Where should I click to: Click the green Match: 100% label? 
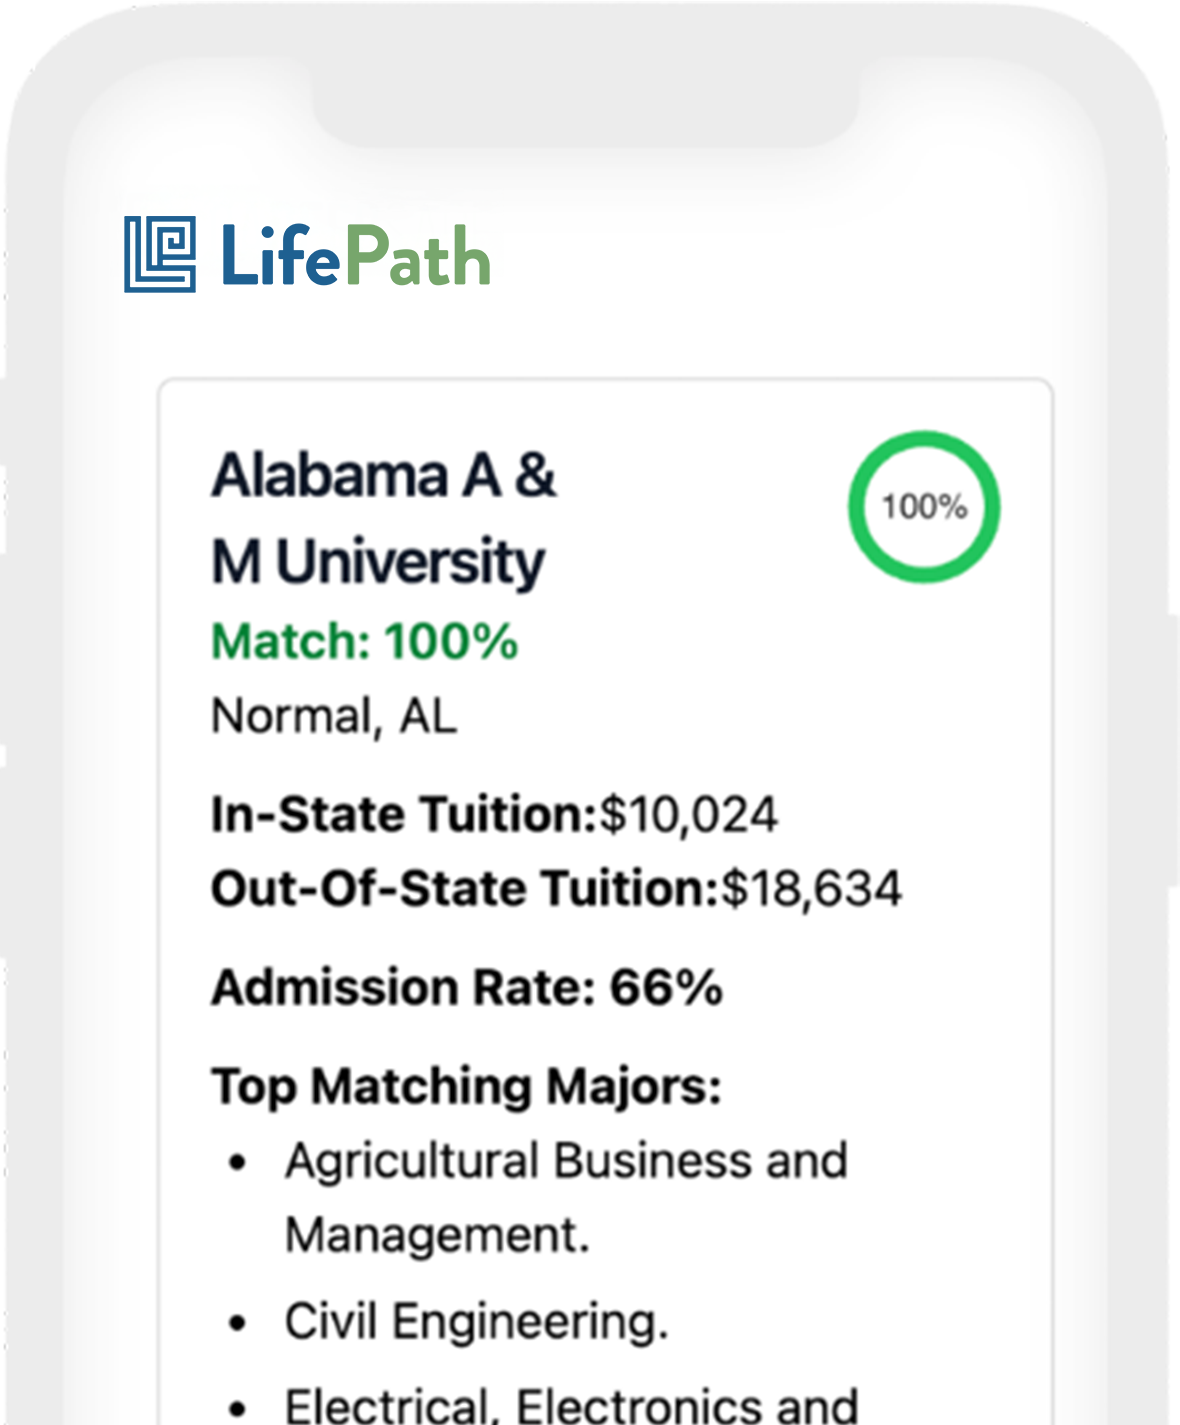[364, 641]
